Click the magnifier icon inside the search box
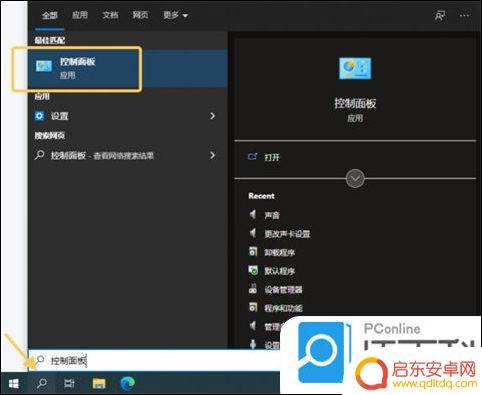 coord(40,360)
